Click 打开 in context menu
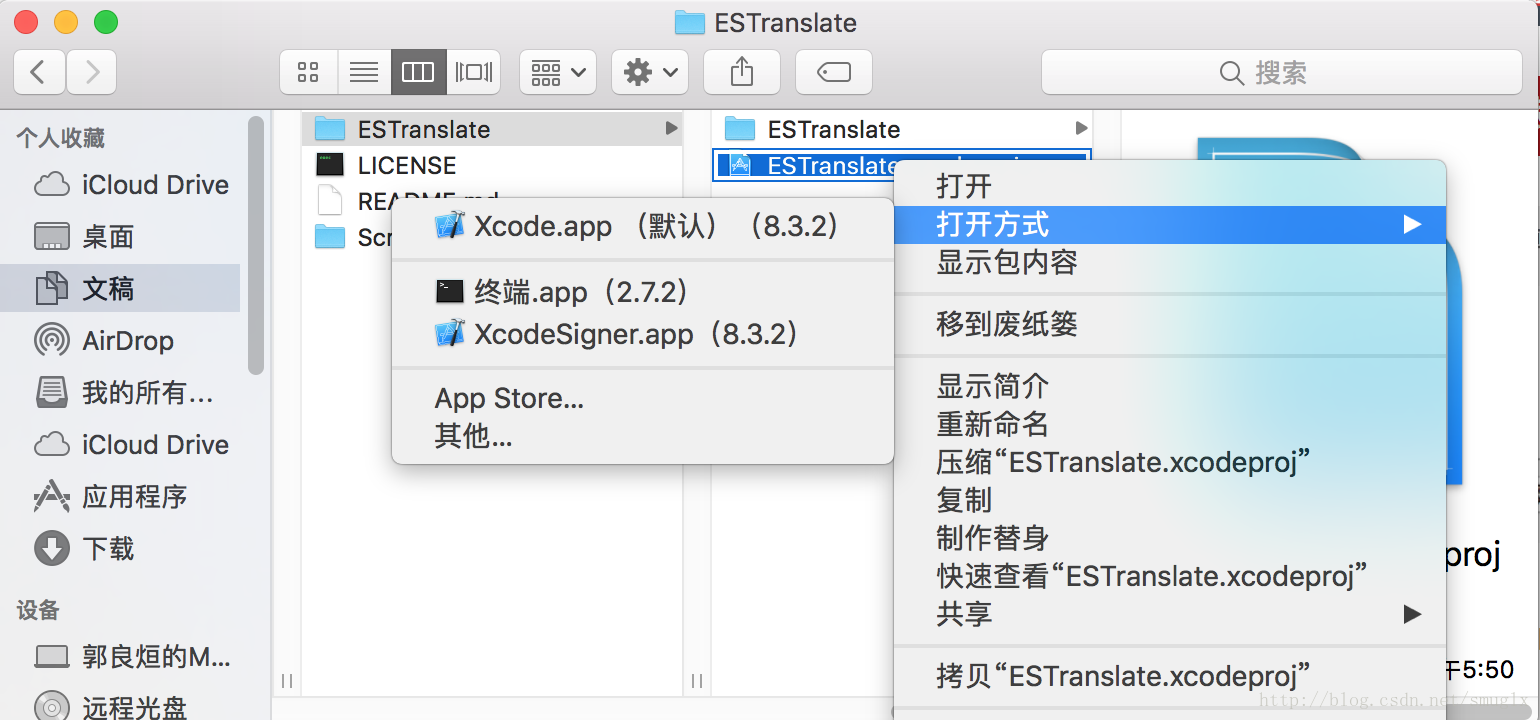The image size is (1540, 720). pos(1170,186)
